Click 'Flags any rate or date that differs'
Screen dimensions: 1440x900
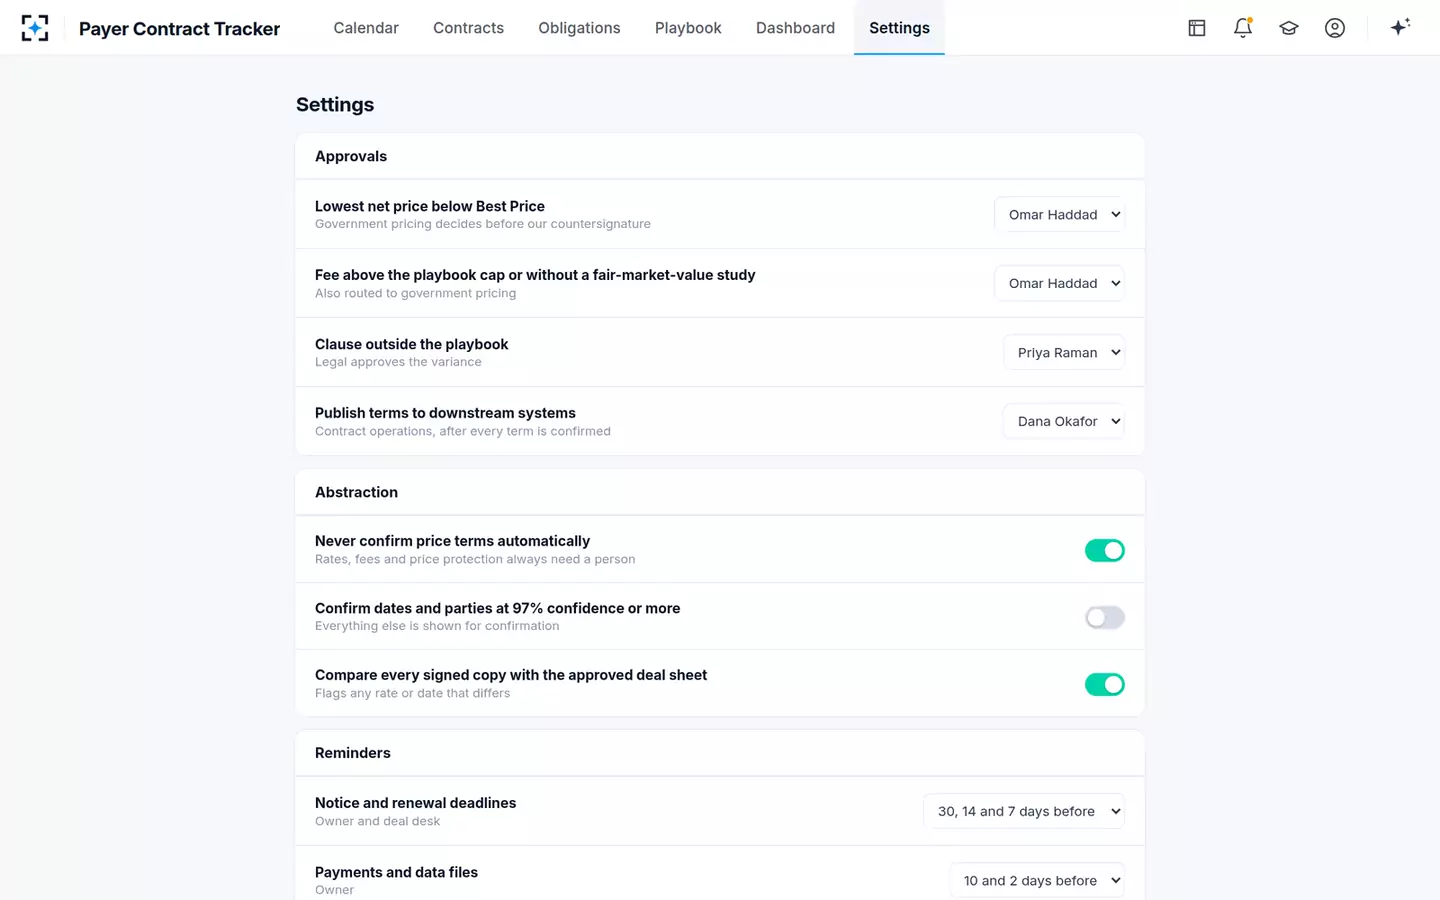[412, 693]
